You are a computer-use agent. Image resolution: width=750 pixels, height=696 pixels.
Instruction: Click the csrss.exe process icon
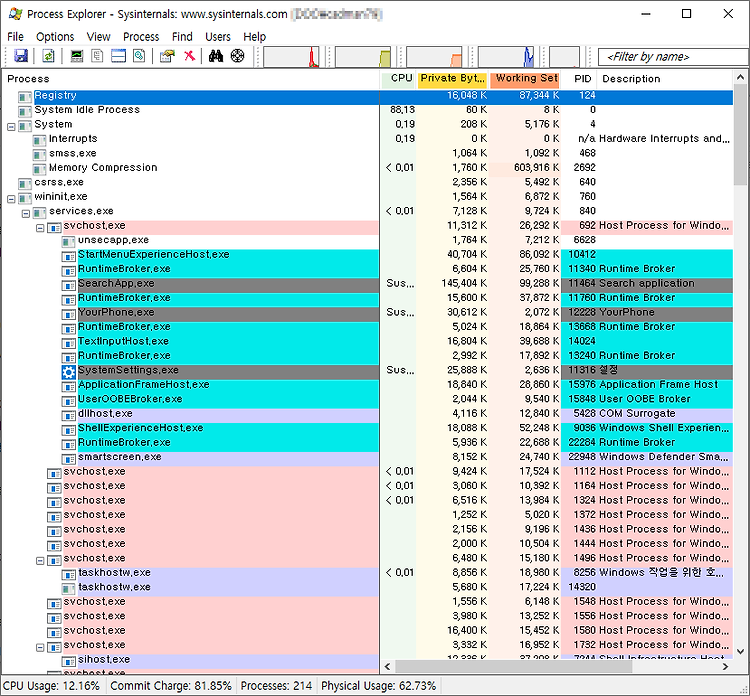click(x=25, y=184)
